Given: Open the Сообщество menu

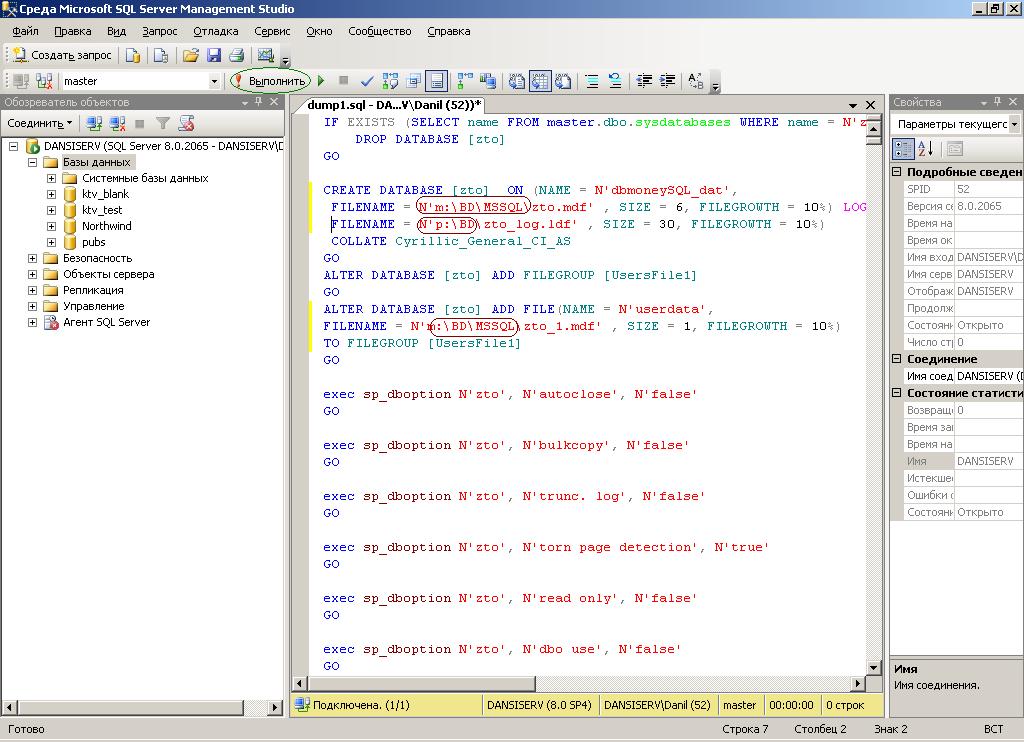Looking at the screenshot, I should [x=379, y=31].
